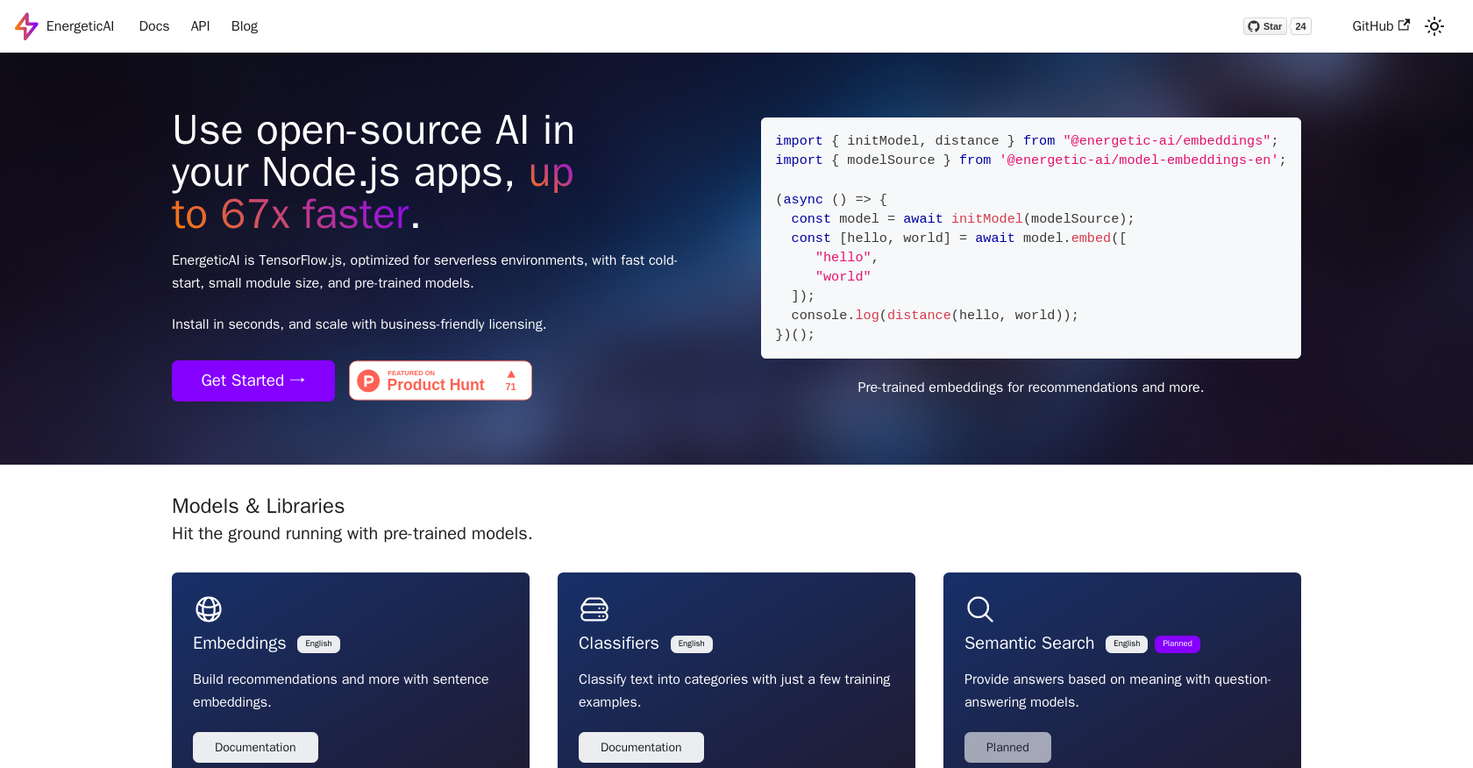Click the Planned button under Semantic Search

pyautogui.click(x=1007, y=747)
